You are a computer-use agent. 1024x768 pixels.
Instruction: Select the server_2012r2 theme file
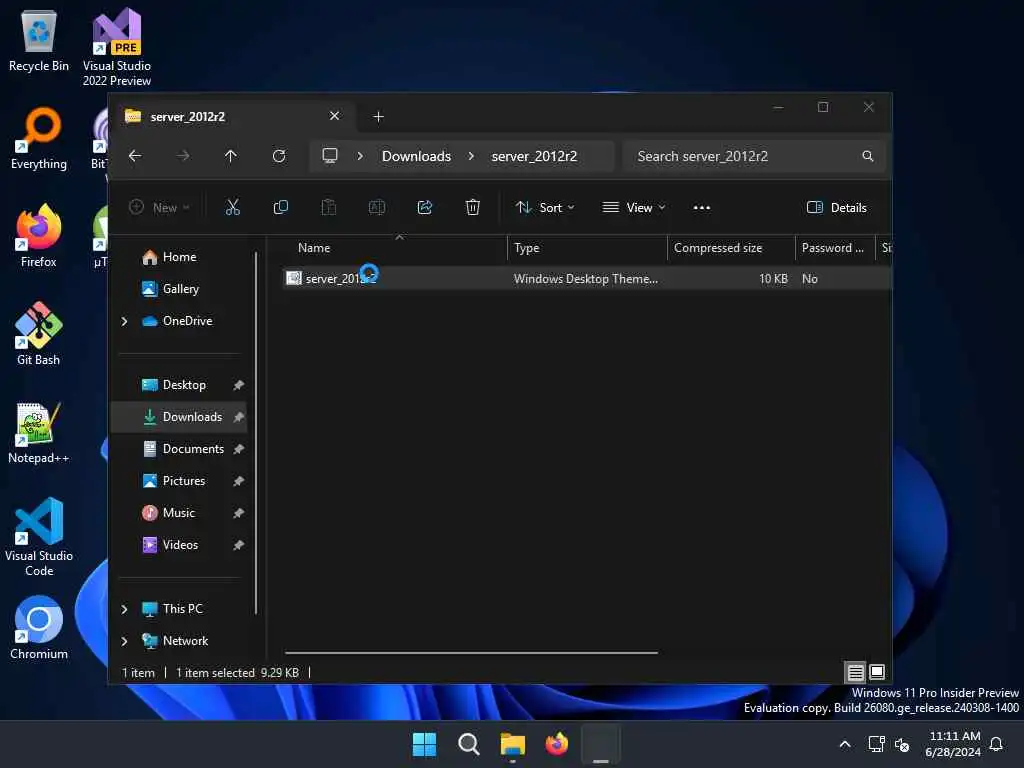586,279
